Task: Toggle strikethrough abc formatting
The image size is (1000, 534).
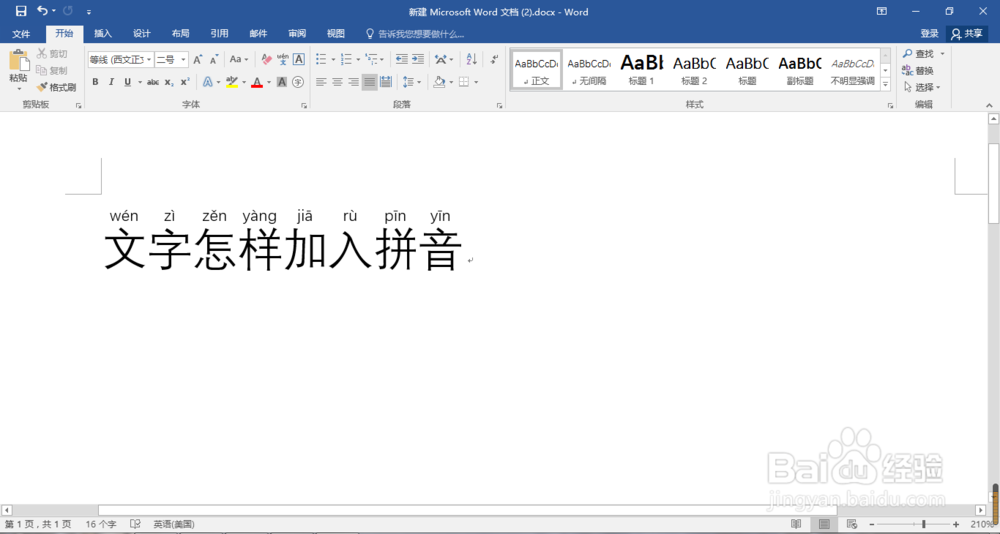Action: pyautogui.click(x=153, y=82)
